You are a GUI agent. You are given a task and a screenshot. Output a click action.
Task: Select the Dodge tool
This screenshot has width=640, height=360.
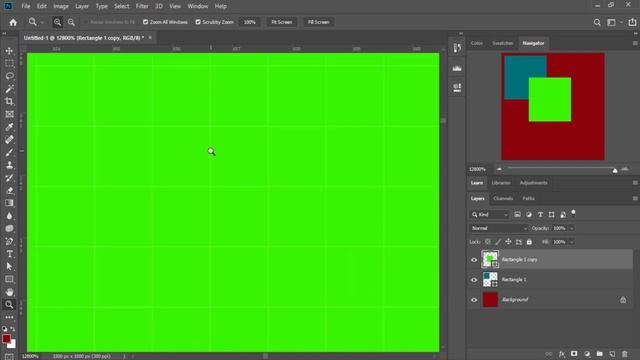point(9,228)
